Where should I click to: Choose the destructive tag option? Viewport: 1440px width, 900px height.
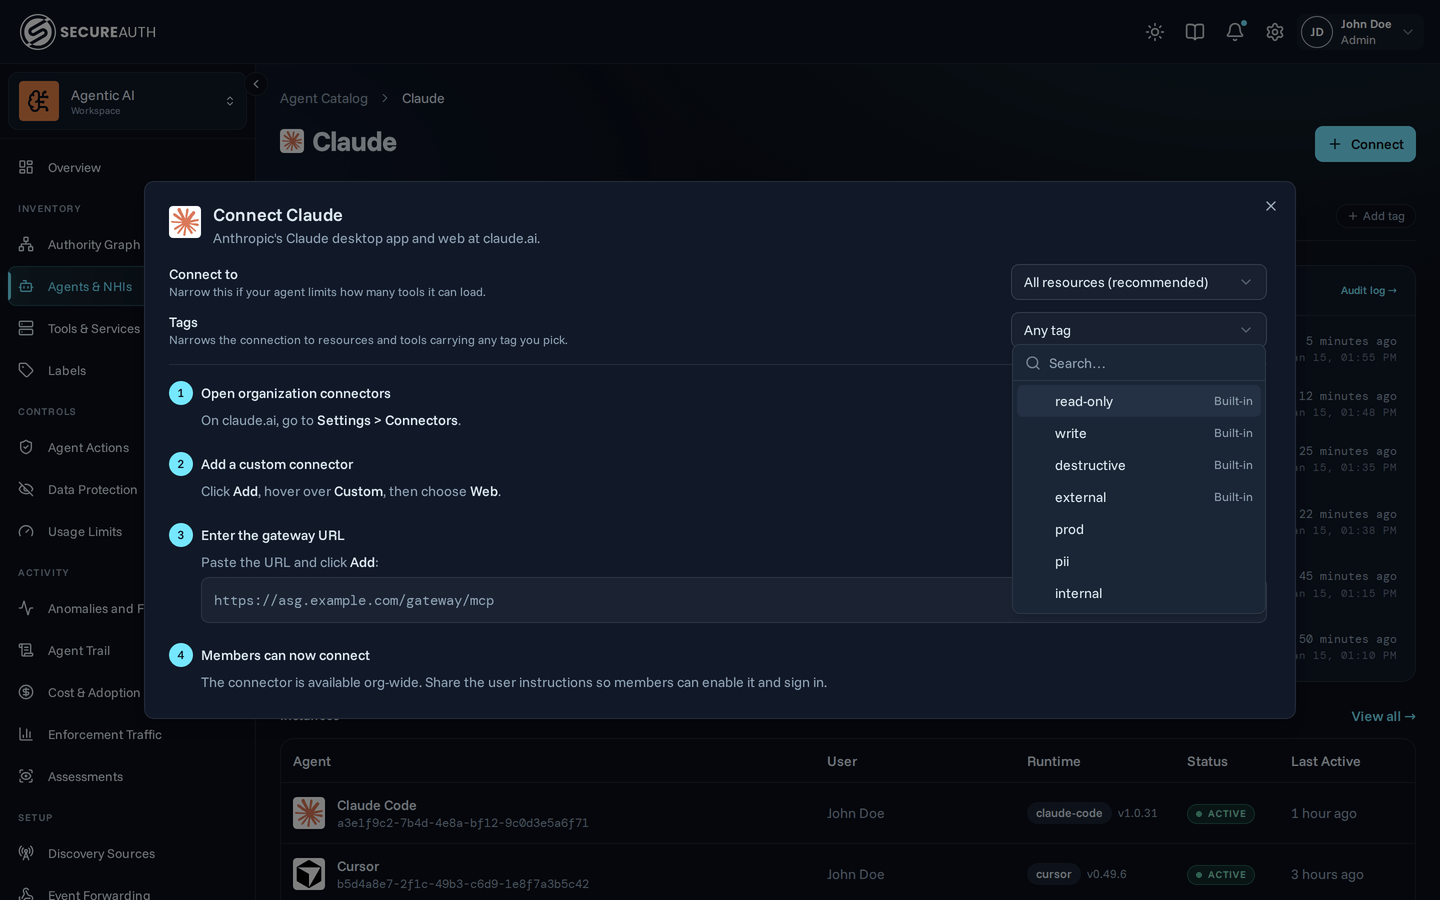[x=1138, y=465]
